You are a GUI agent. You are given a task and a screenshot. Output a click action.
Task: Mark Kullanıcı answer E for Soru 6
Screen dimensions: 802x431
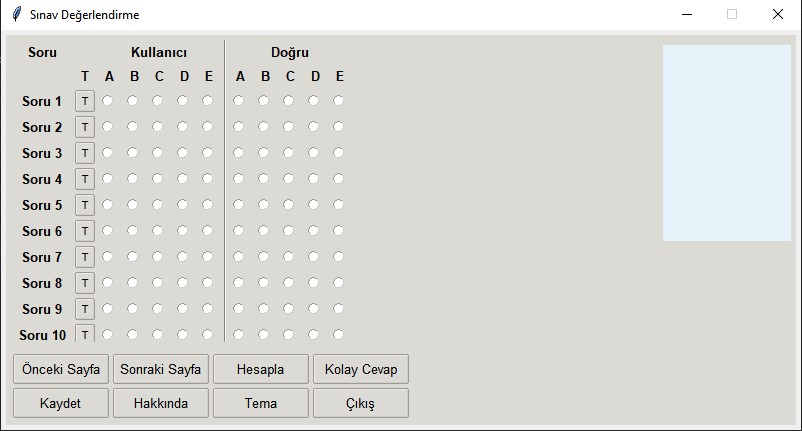pos(208,230)
